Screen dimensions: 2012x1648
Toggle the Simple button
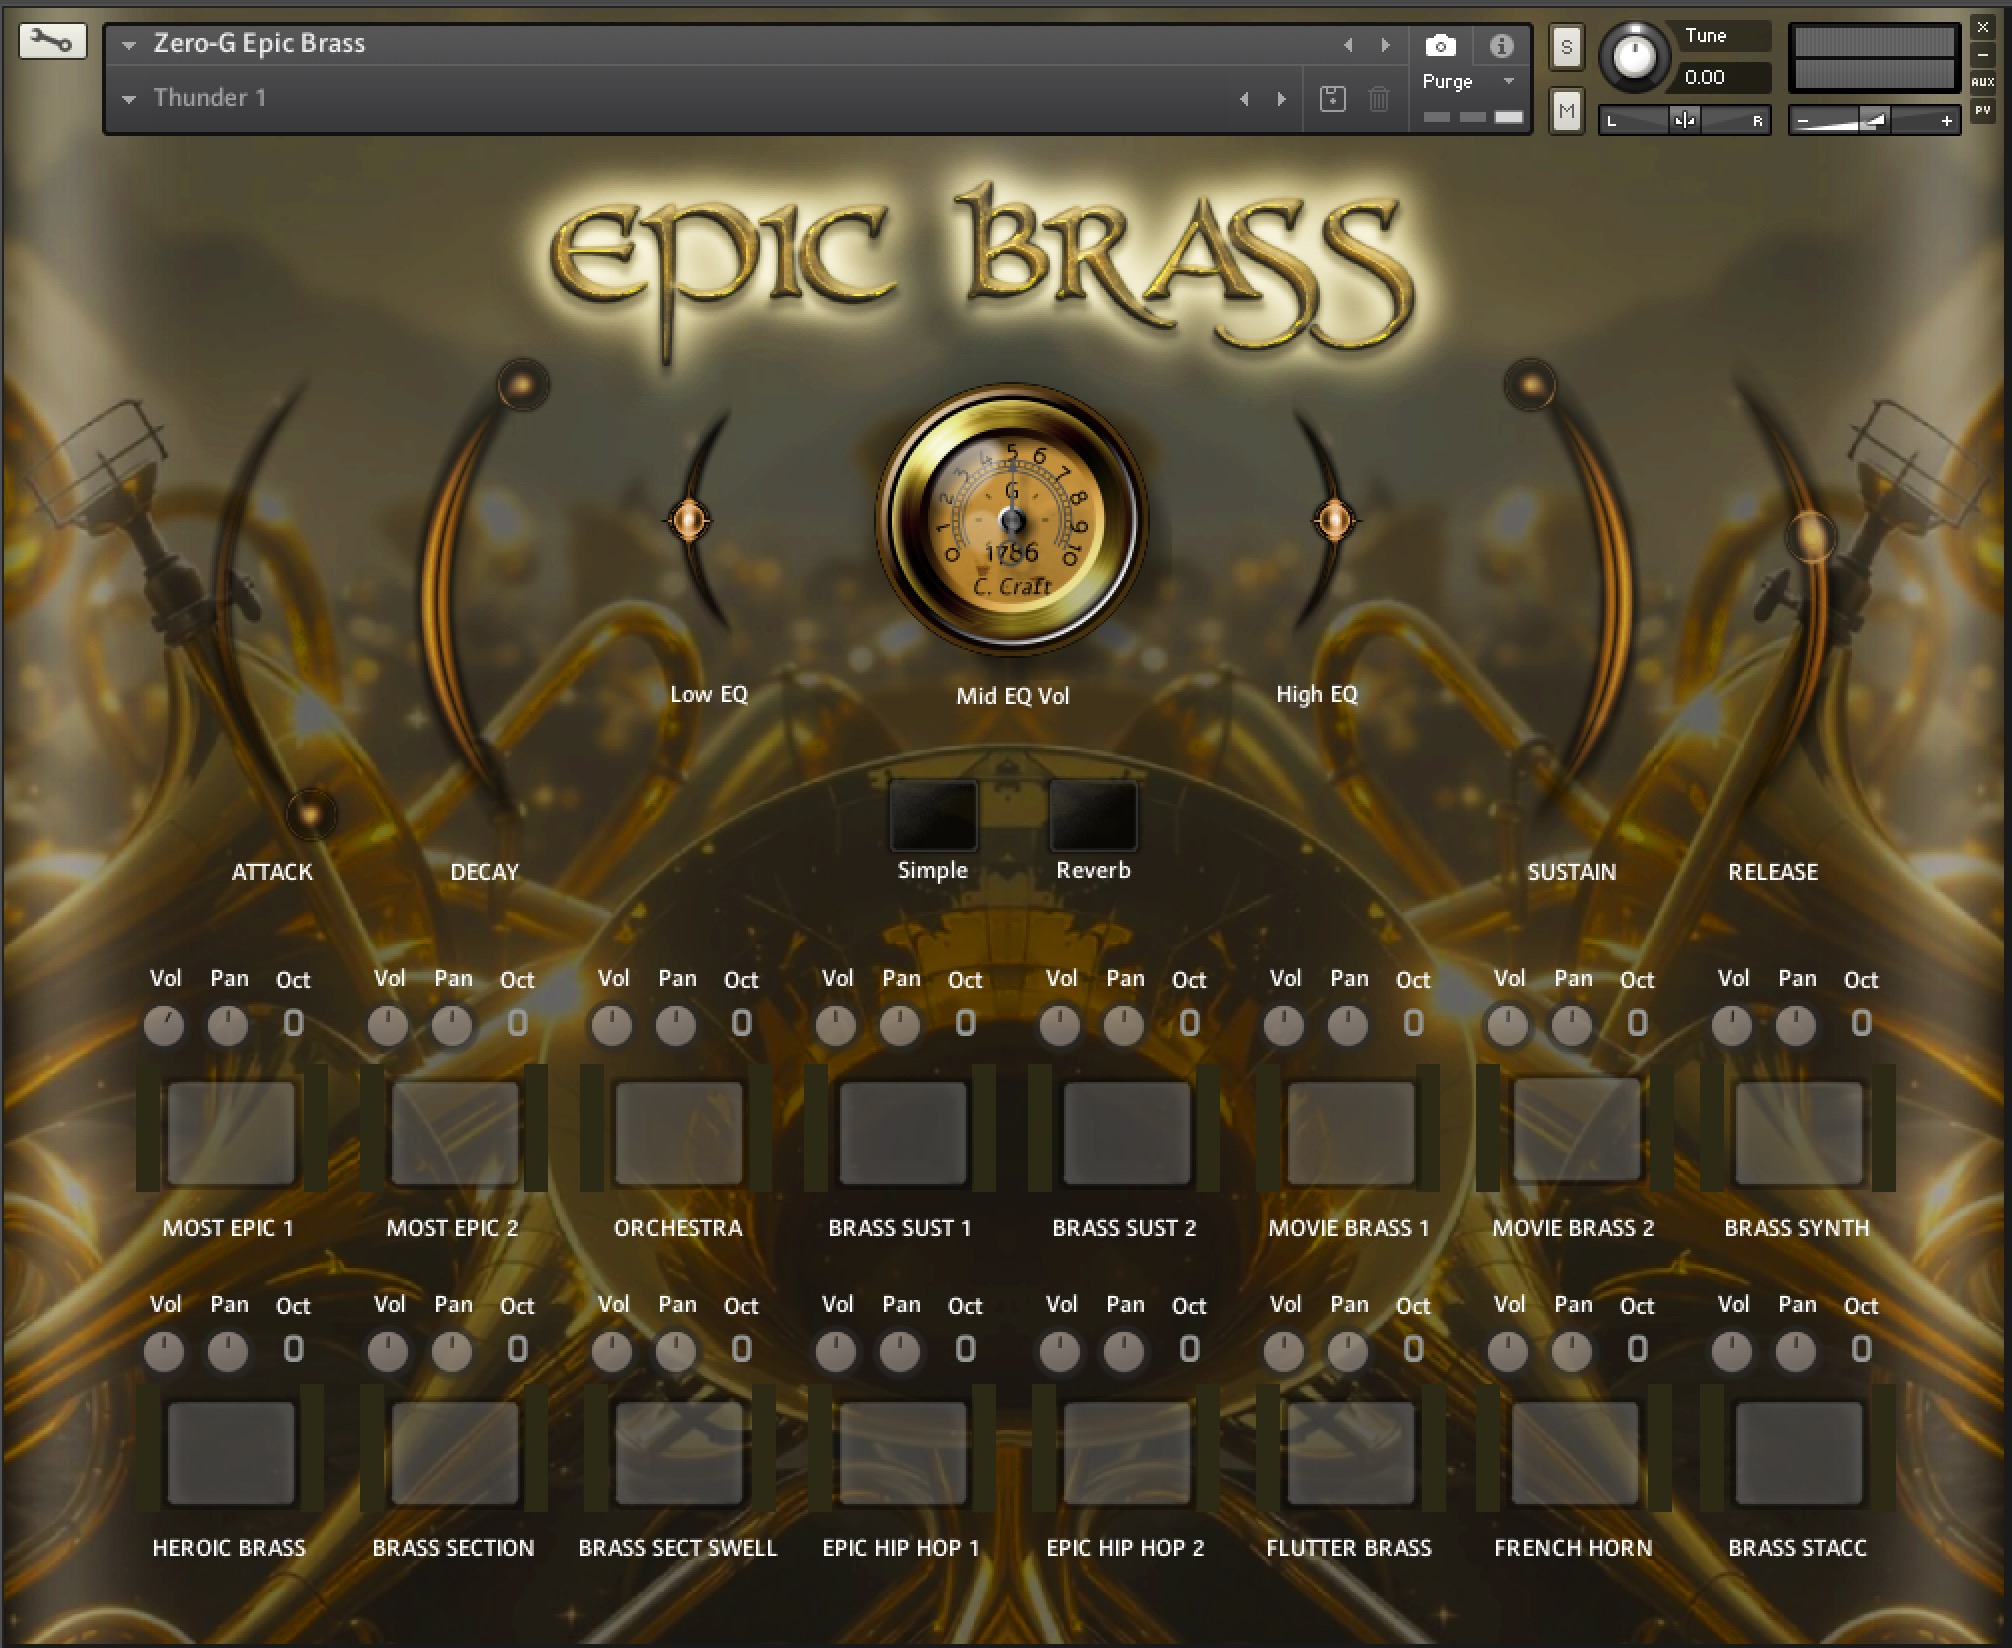(933, 815)
